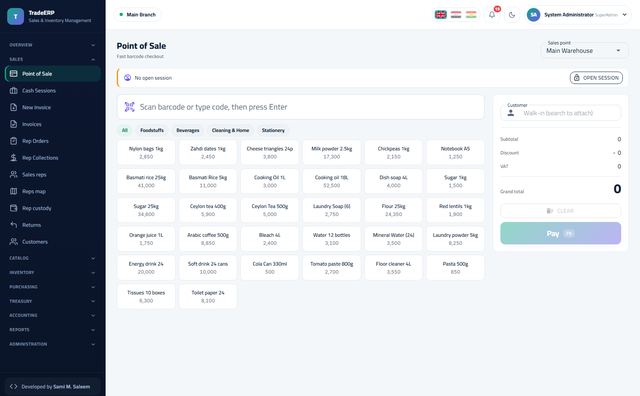Expand the Overview sidebar section

[52, 45]
